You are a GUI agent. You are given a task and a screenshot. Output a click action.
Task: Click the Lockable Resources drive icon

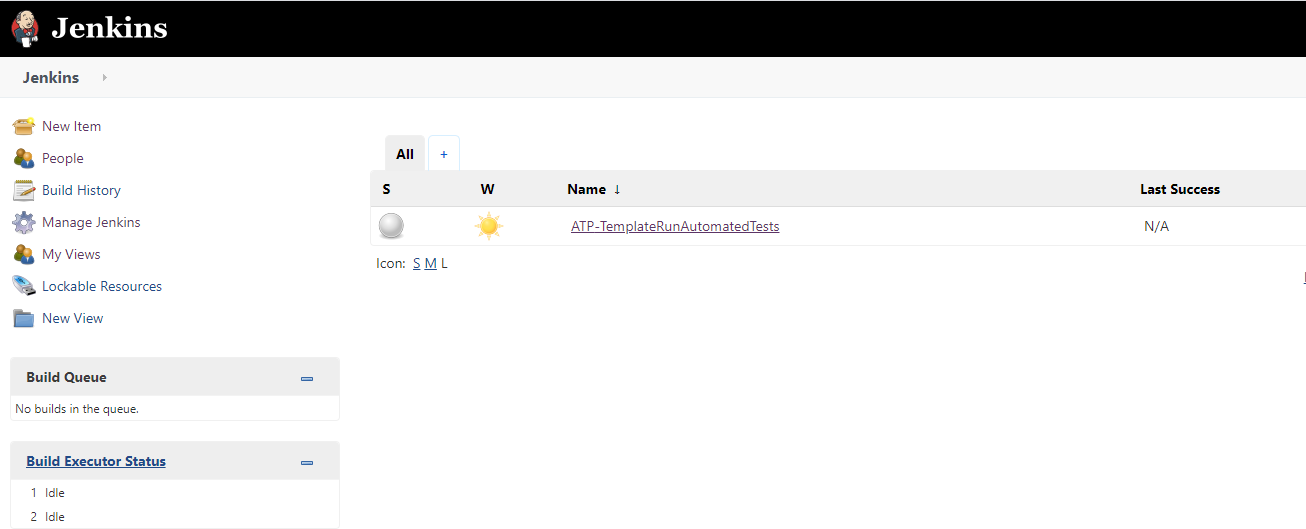coord(24,286)
